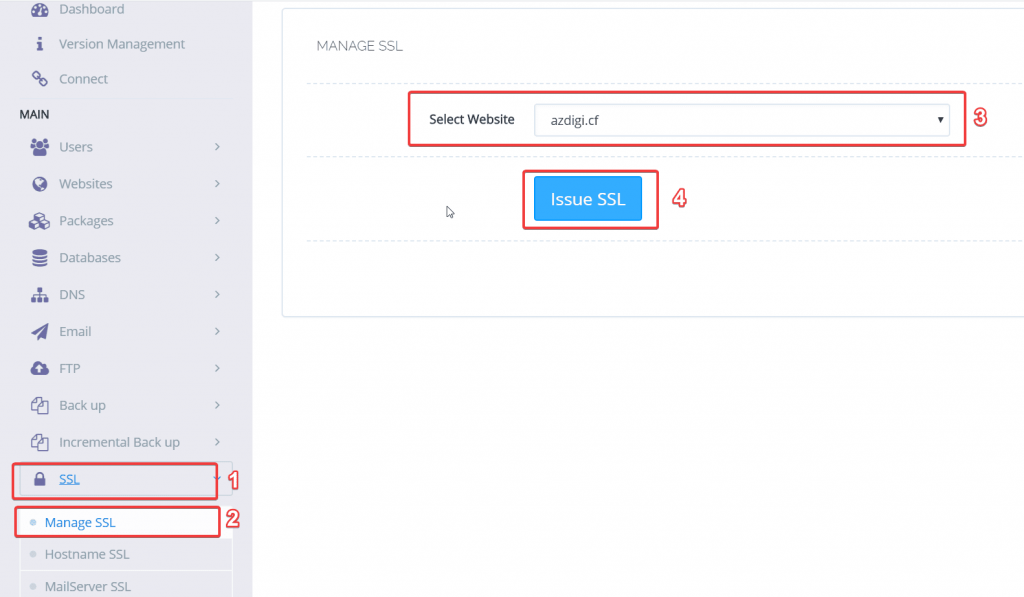
Task: Open the Dashboard from the sidebar
Action: pos(40,11)
